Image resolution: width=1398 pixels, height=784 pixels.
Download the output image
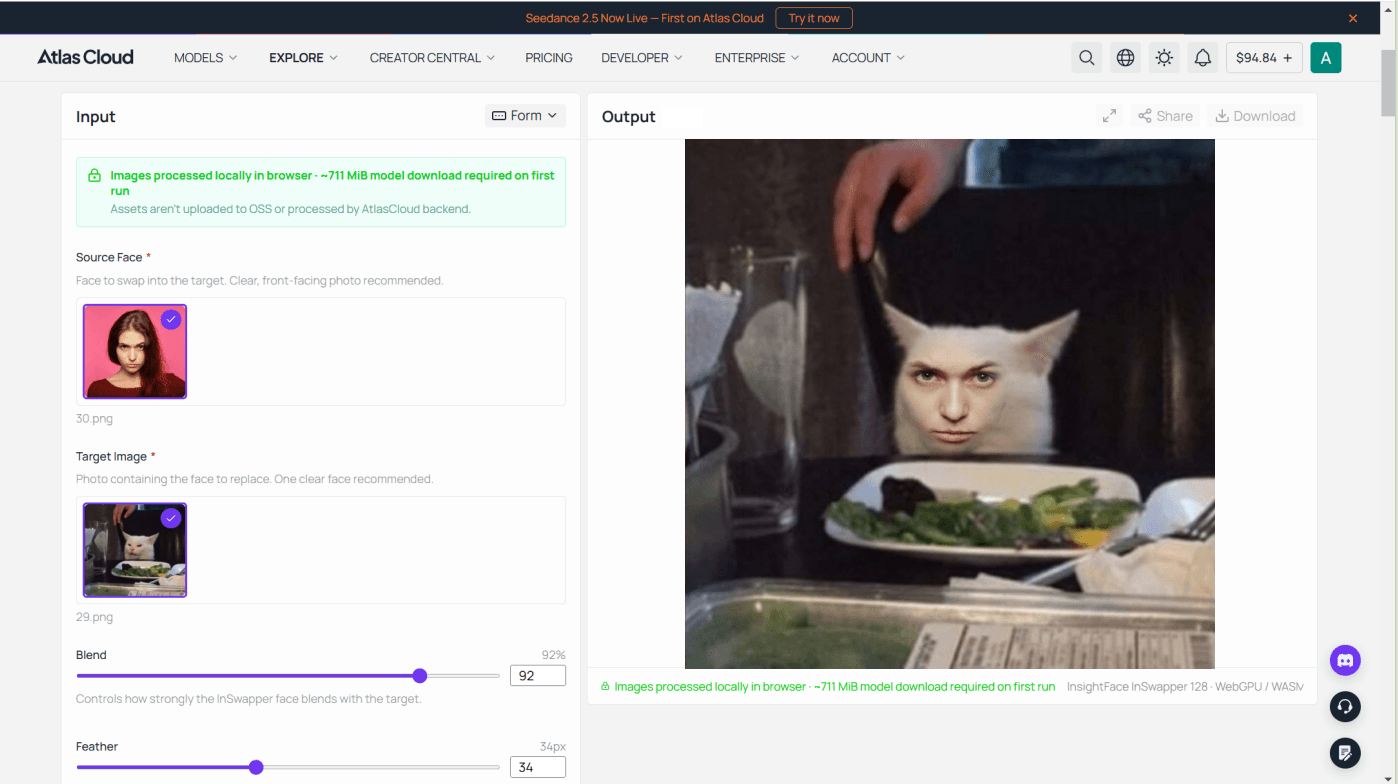tap(1255, 116)
